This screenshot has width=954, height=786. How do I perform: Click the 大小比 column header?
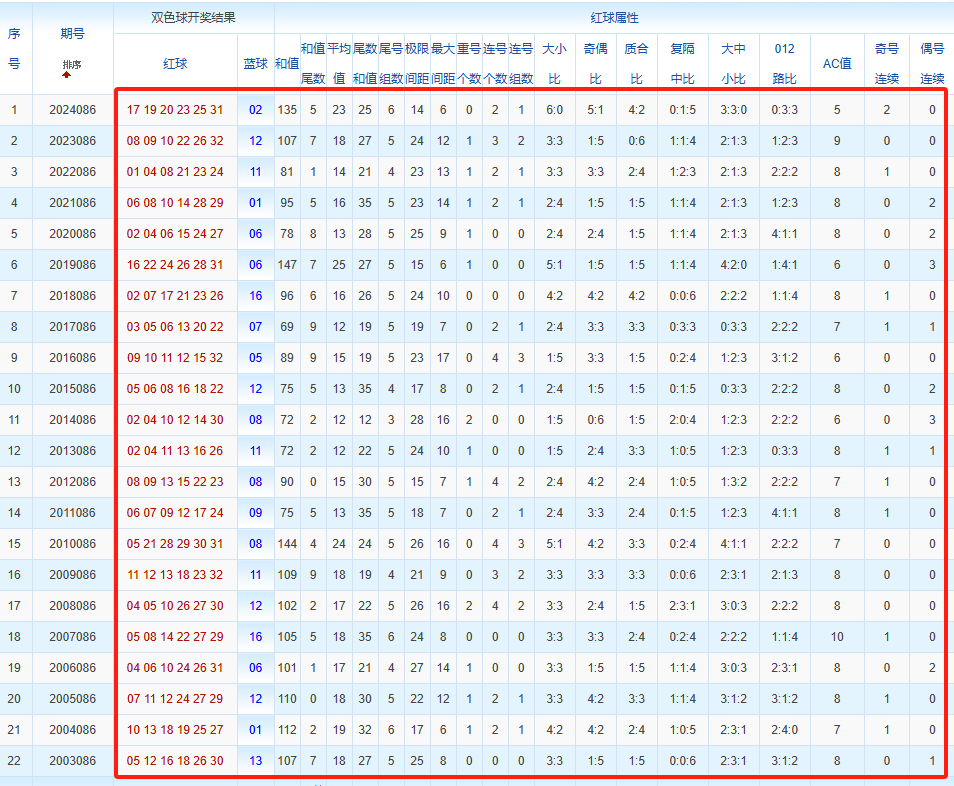tap(554, 64)
